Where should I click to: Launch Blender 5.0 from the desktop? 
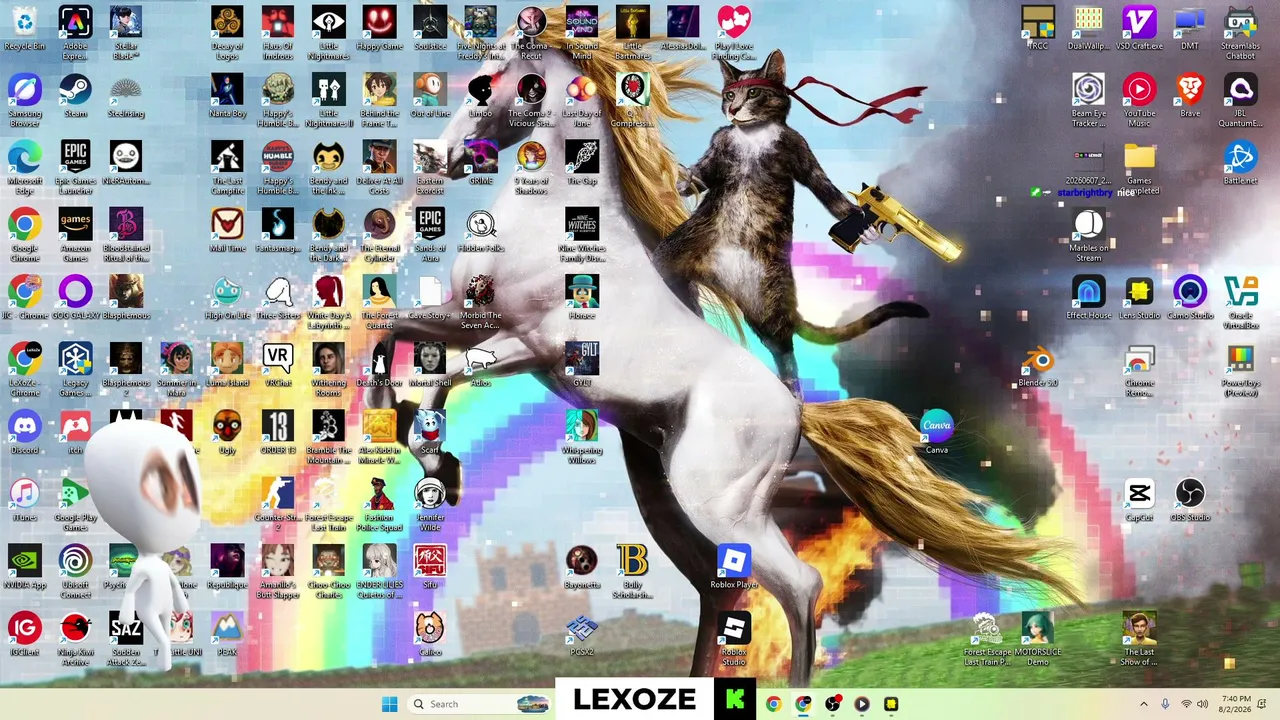[1038, 365]
